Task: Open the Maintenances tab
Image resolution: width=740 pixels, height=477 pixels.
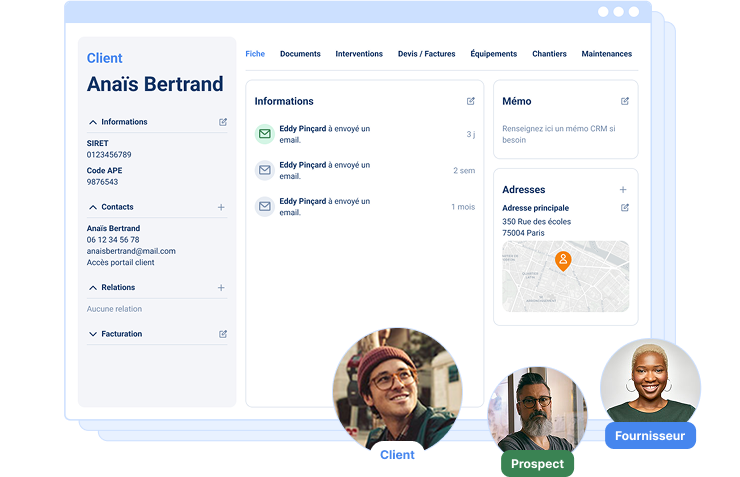Action: pyautogui.click(x=606, y=54)
